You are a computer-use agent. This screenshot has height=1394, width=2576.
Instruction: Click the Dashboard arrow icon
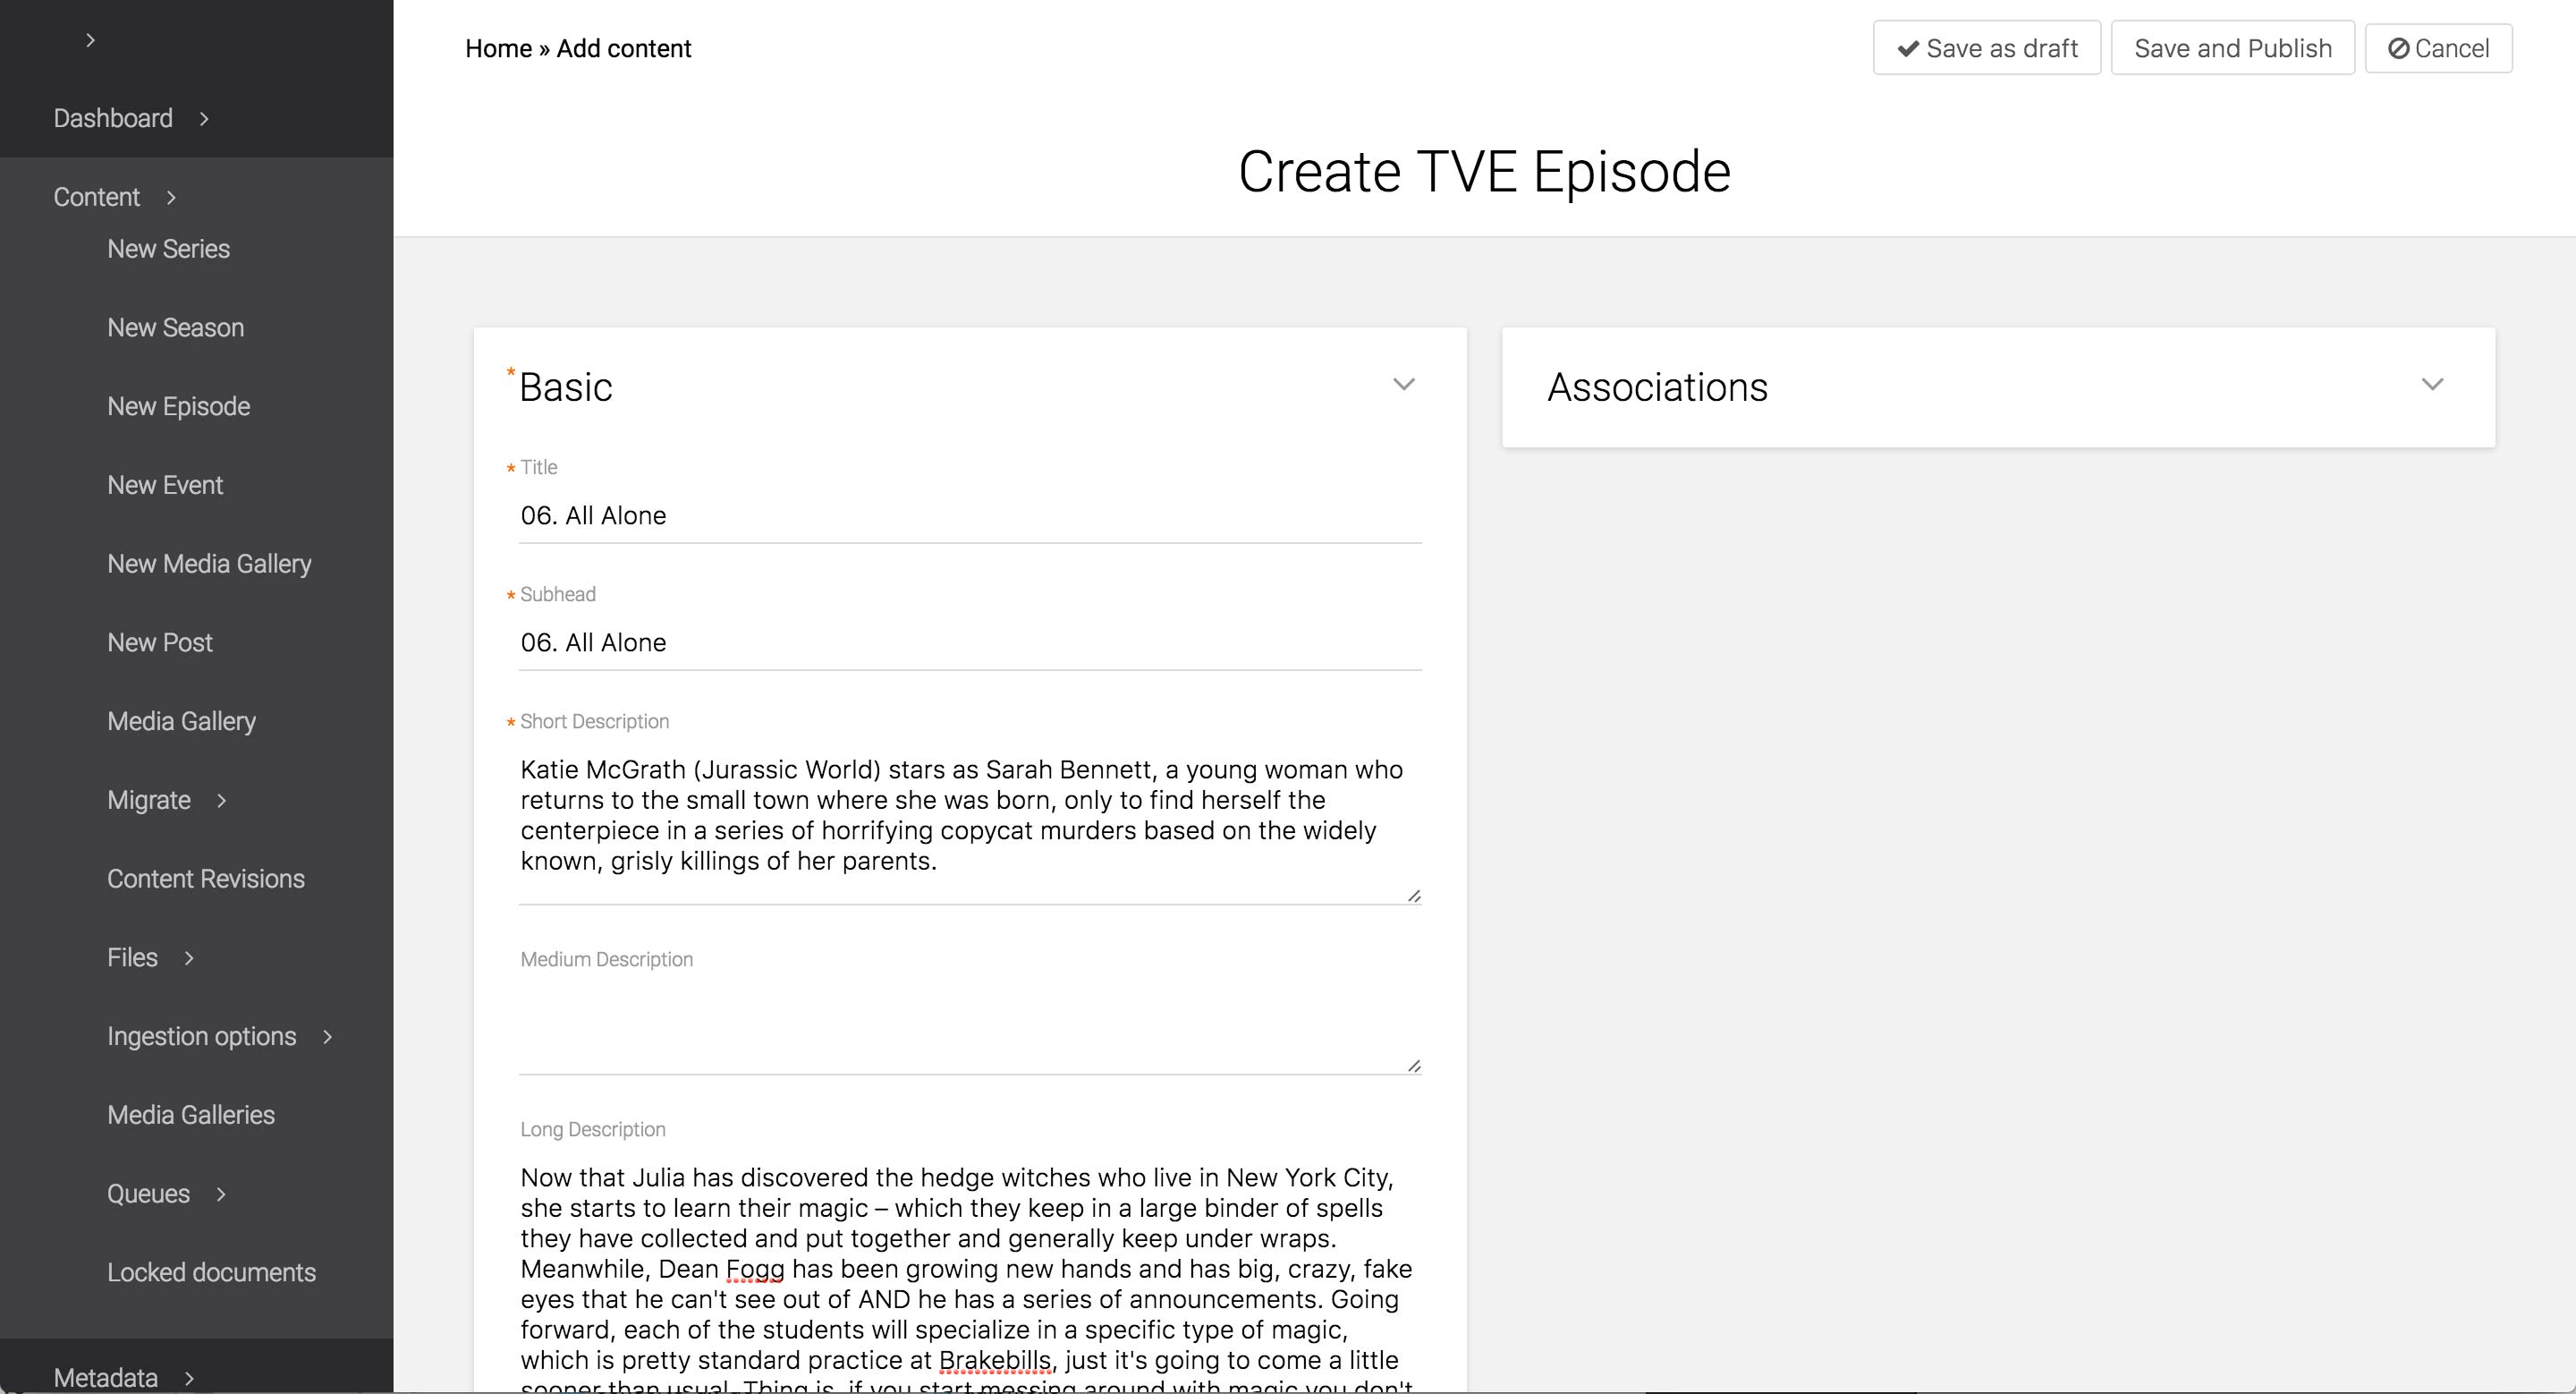coord(204,119)
